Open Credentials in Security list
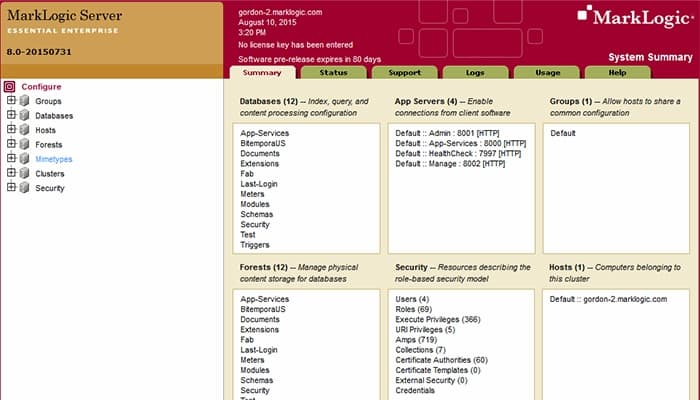700x400 pixels. (x=415, y=391)
